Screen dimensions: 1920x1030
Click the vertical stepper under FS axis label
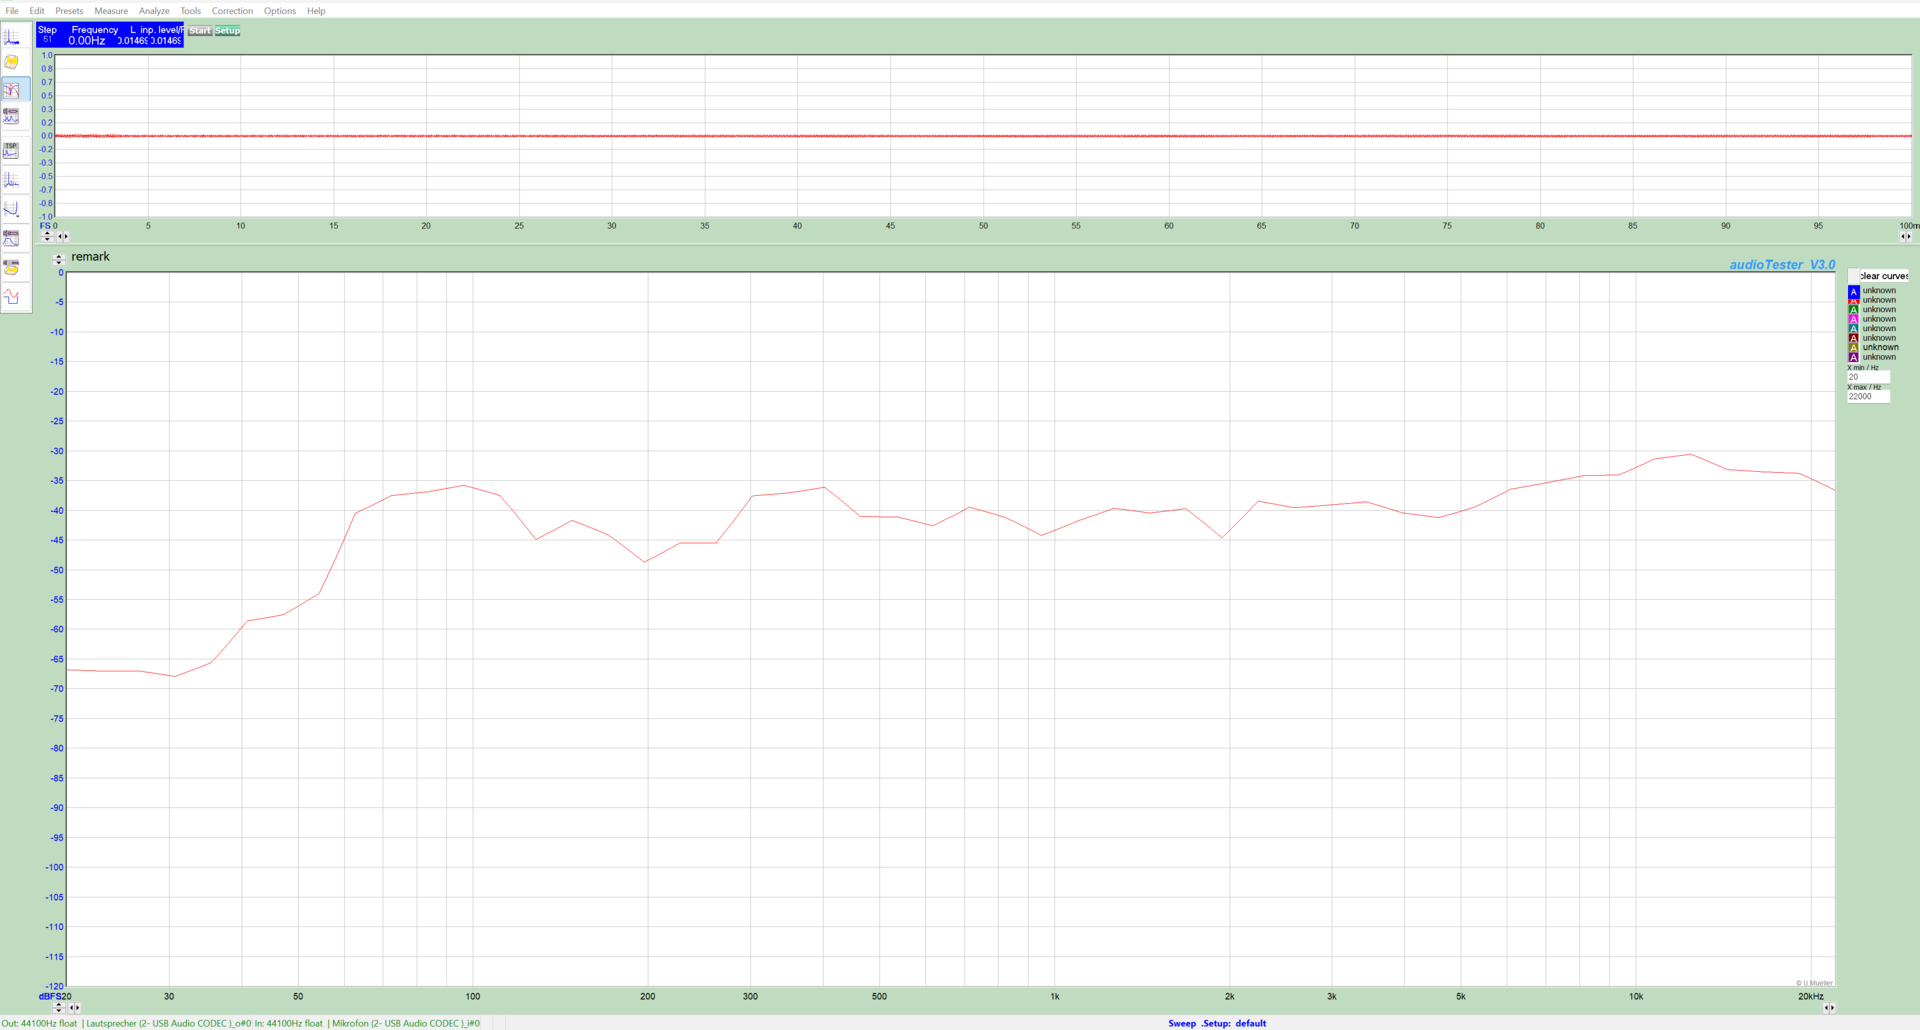pos(47,237)
